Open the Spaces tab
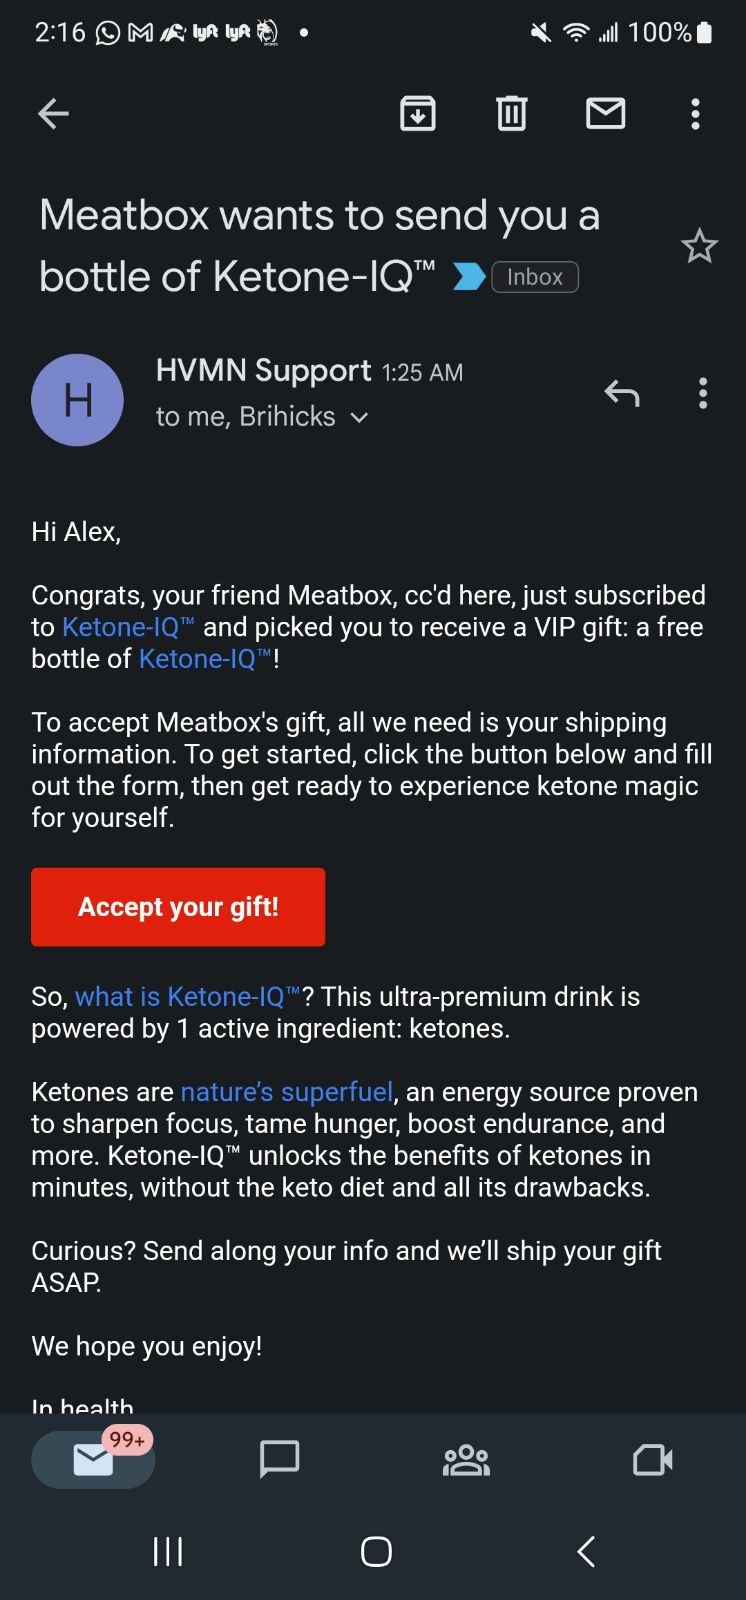The image size is (746, 1600). [x=466, y=1460]
